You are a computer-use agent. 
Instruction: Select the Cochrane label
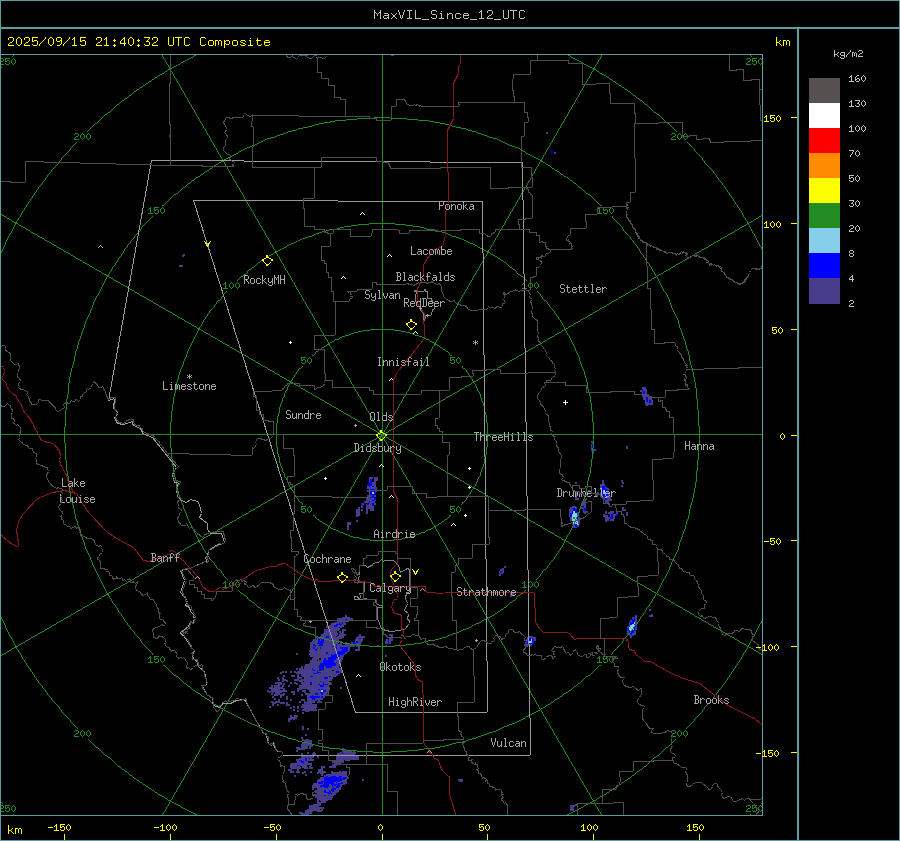point(327,559)
